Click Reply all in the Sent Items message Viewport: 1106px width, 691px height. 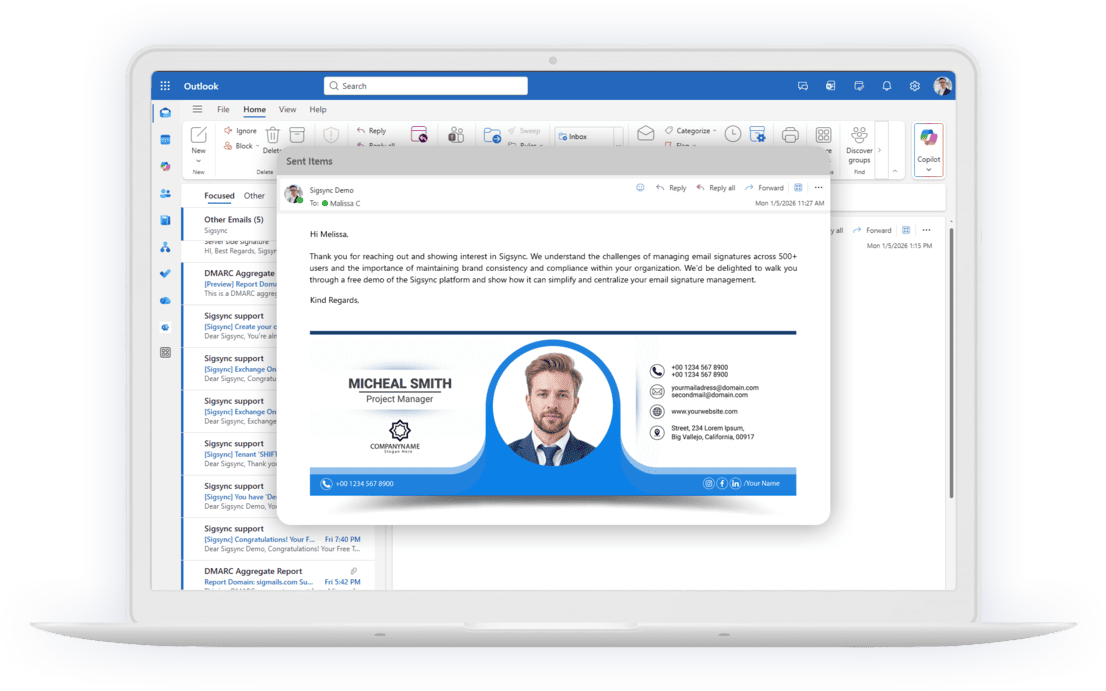pos(716,188)
